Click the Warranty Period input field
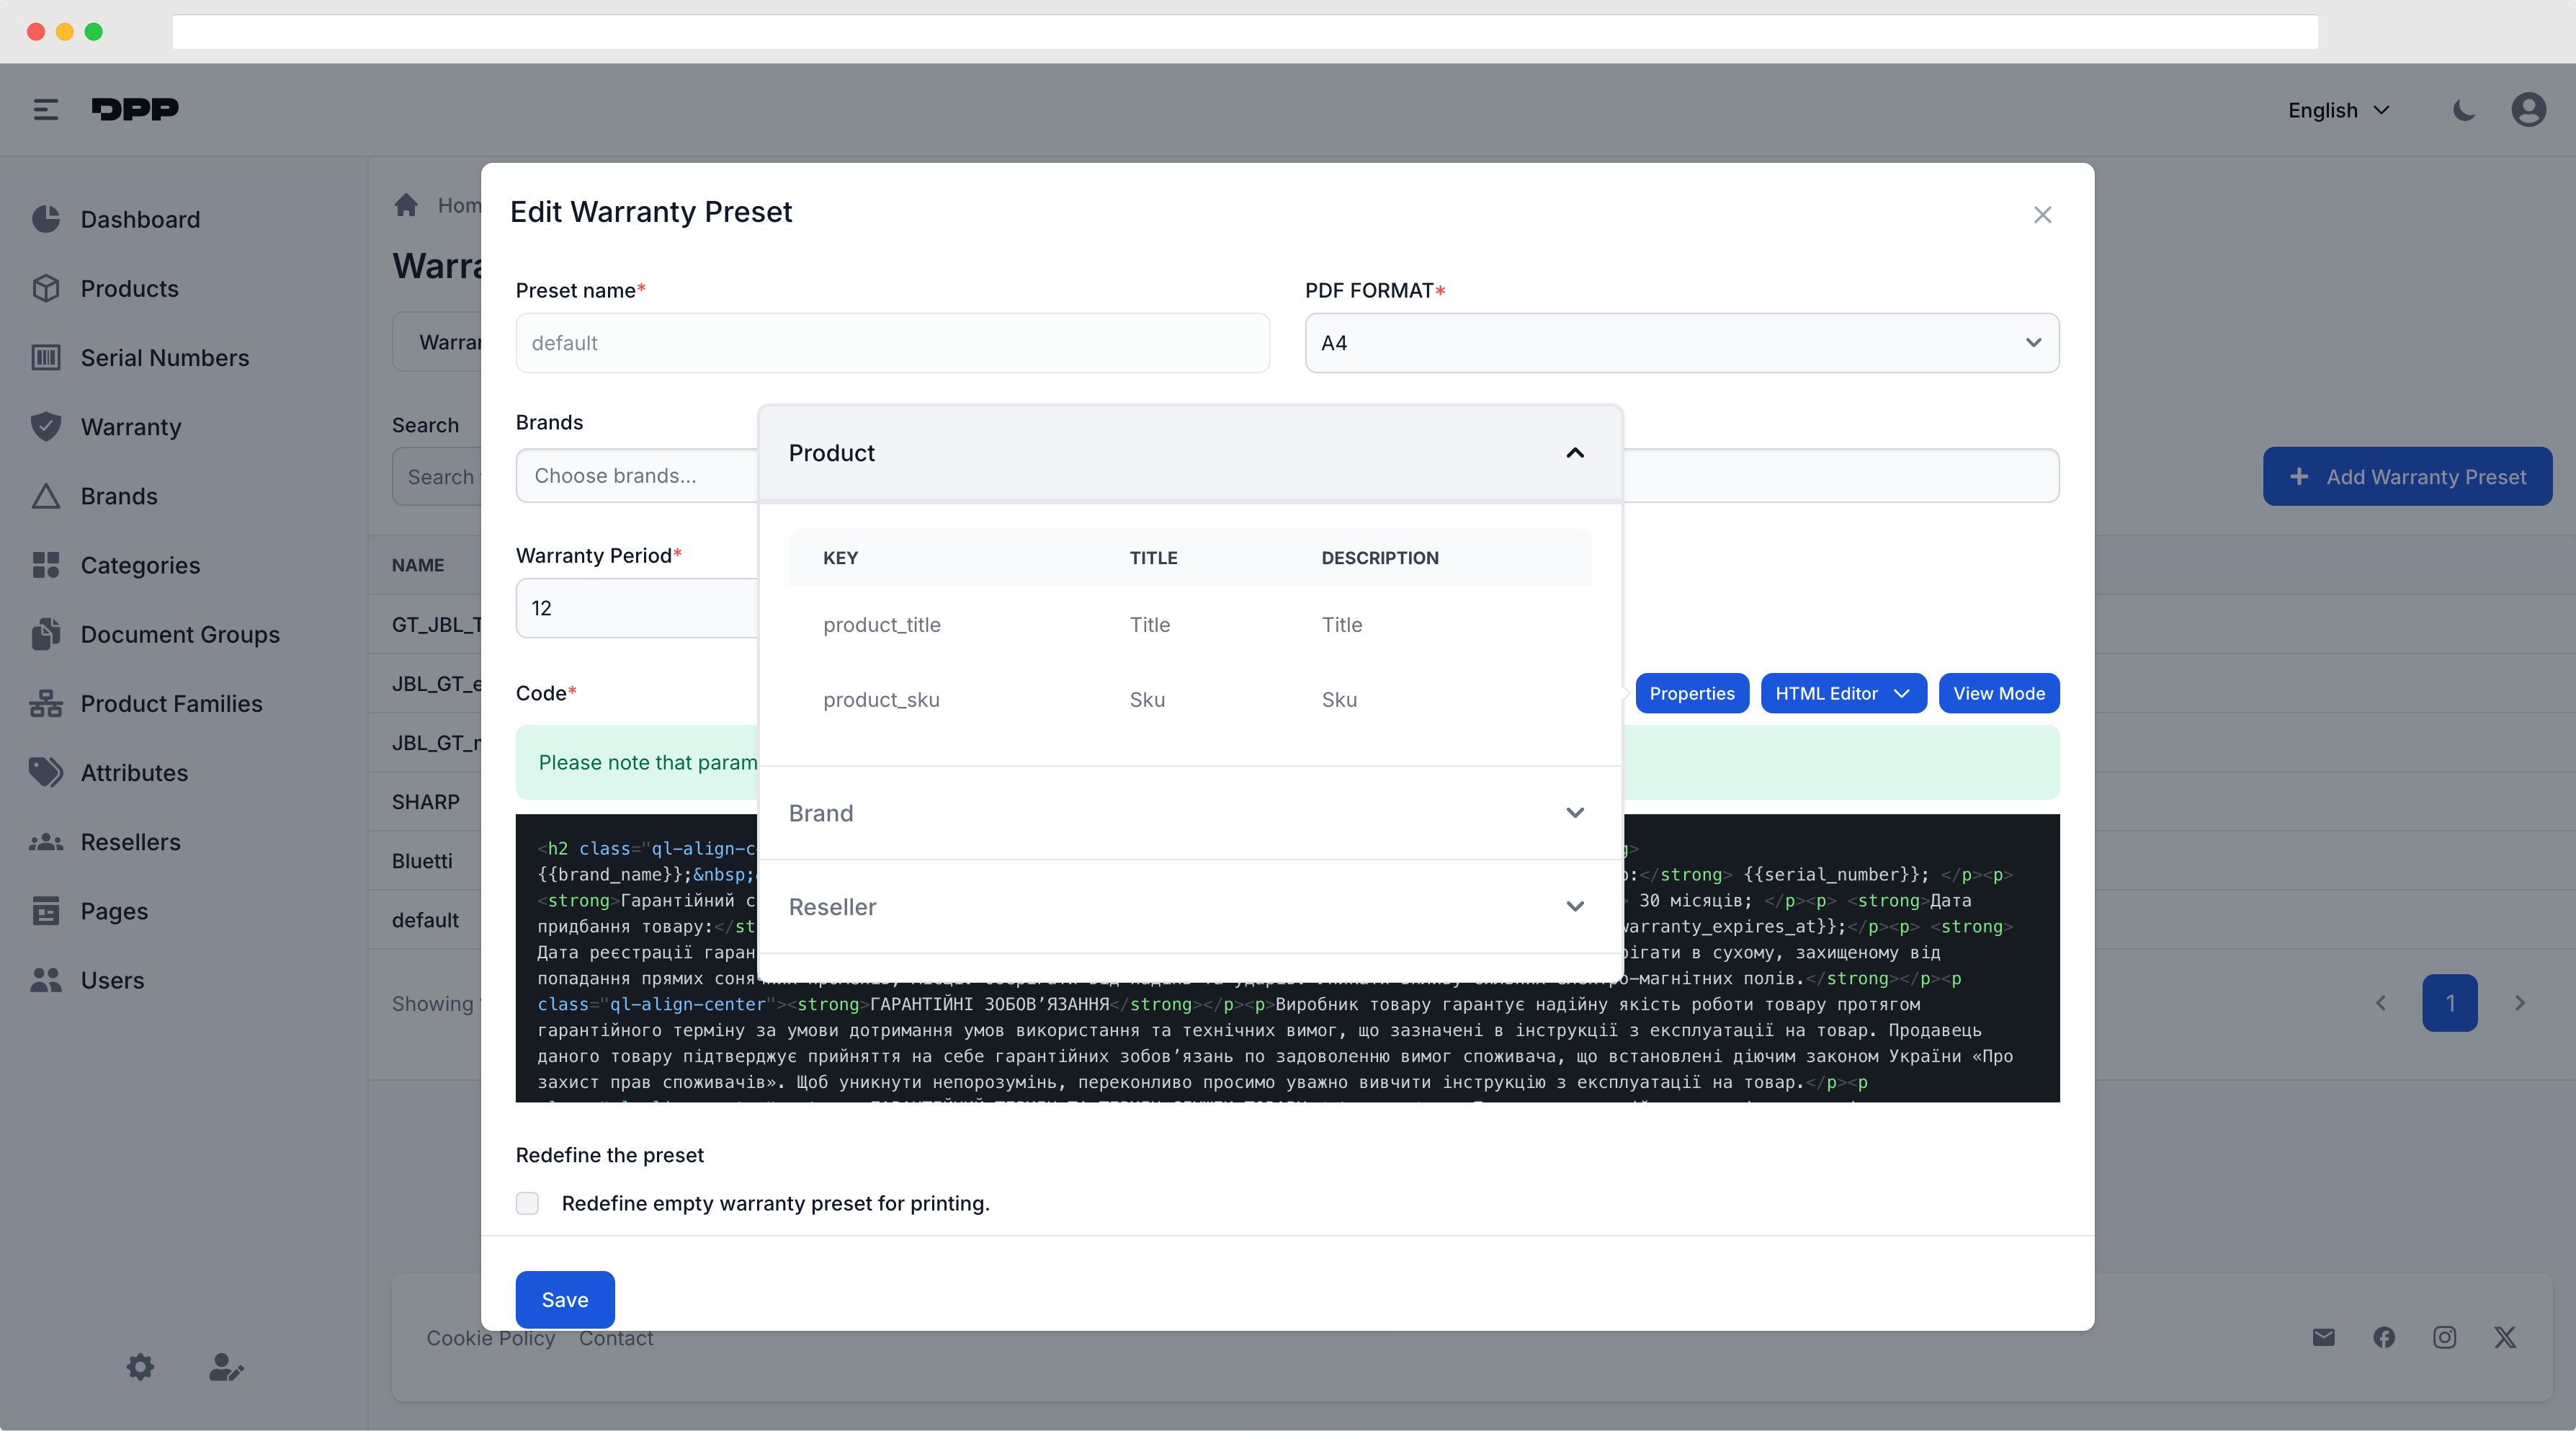 636,608
